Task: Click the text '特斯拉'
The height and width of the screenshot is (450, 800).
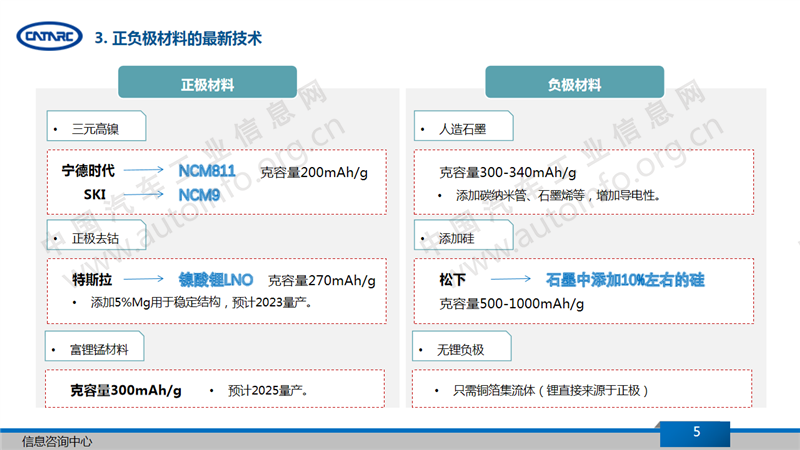Action: point(92,280)
